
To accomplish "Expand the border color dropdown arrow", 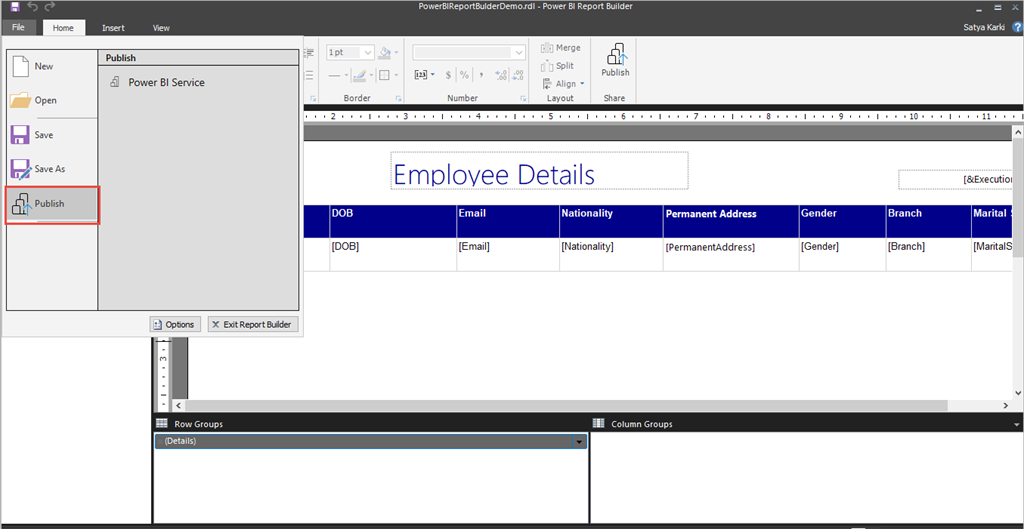I will 372,75.
